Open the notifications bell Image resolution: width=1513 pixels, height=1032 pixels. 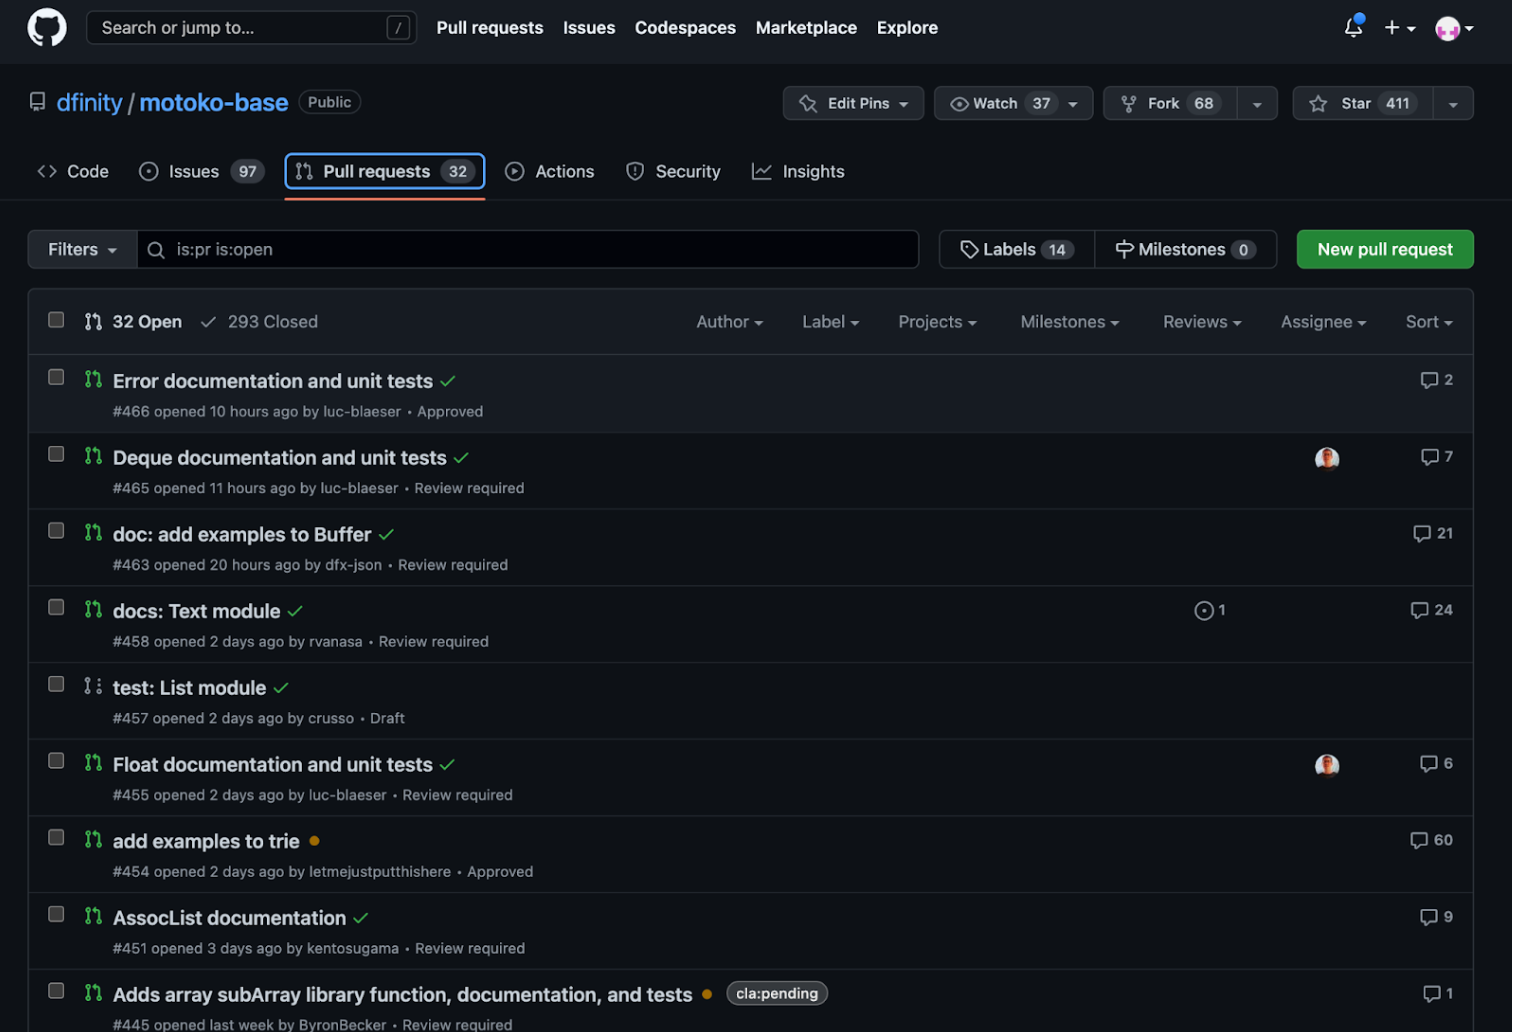[1353, 28]
